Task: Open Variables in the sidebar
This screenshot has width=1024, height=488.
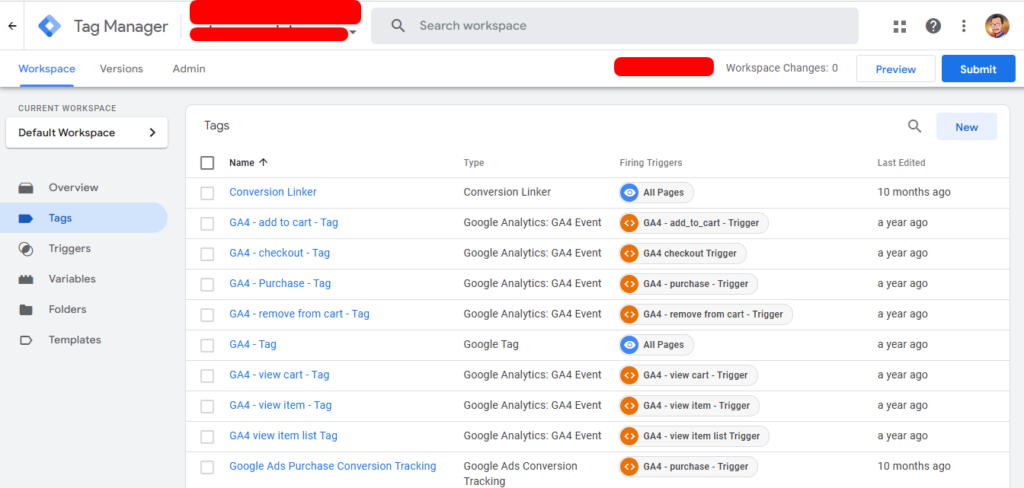Action: [72, 279]
